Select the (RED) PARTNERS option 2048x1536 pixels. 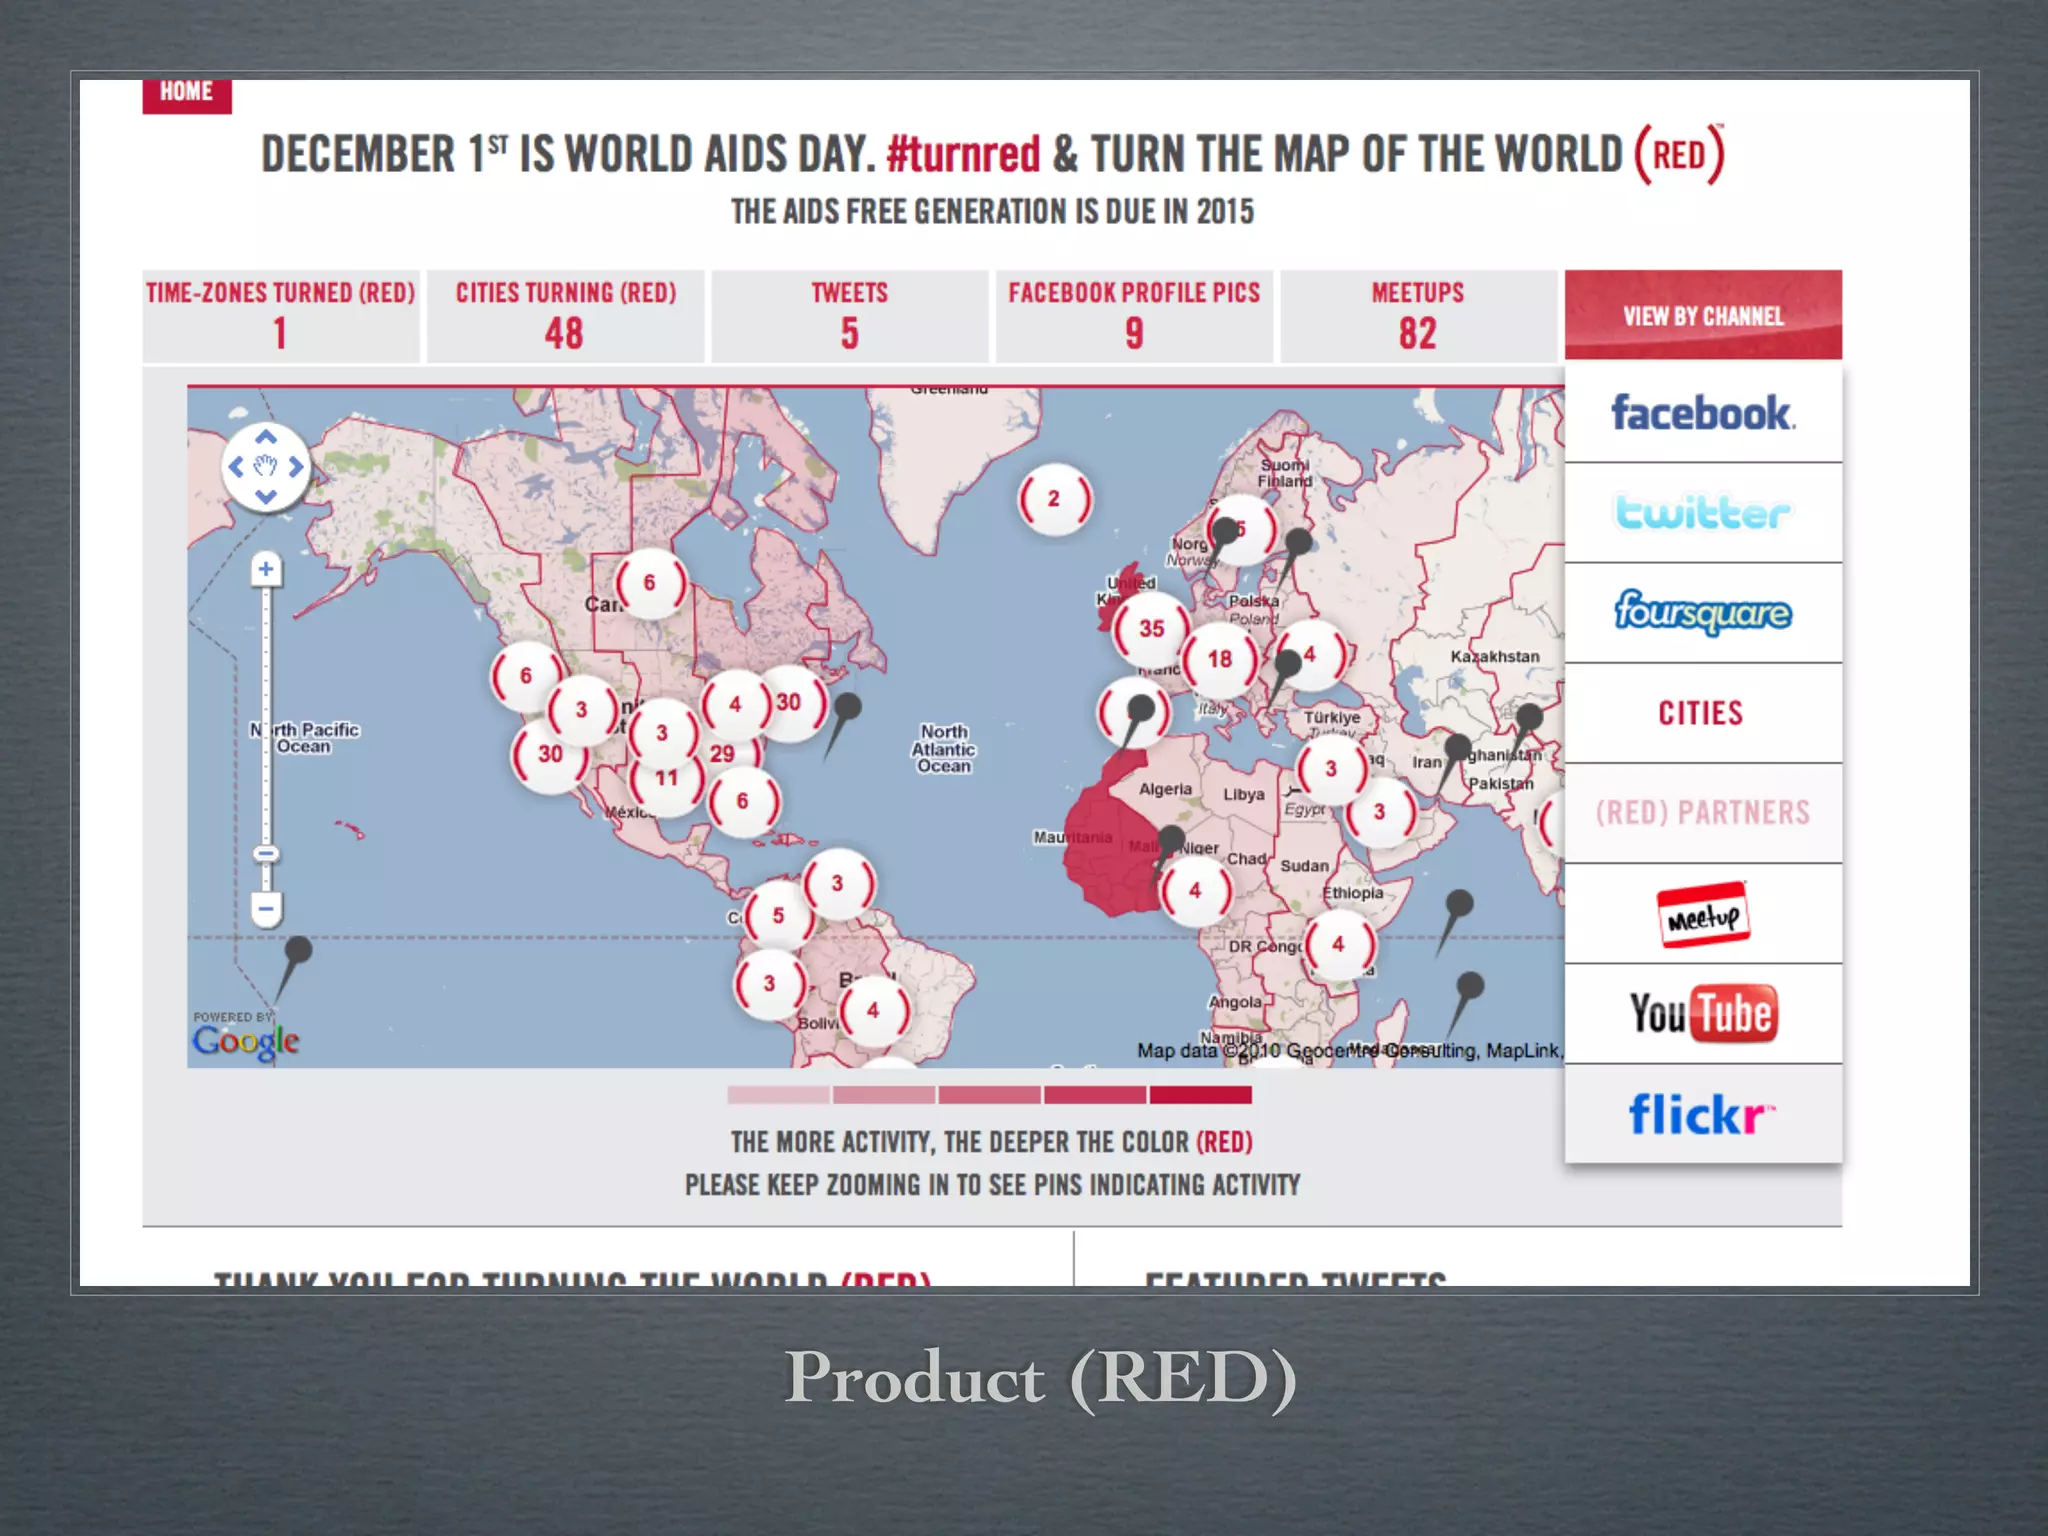[x=1702, y=813]
